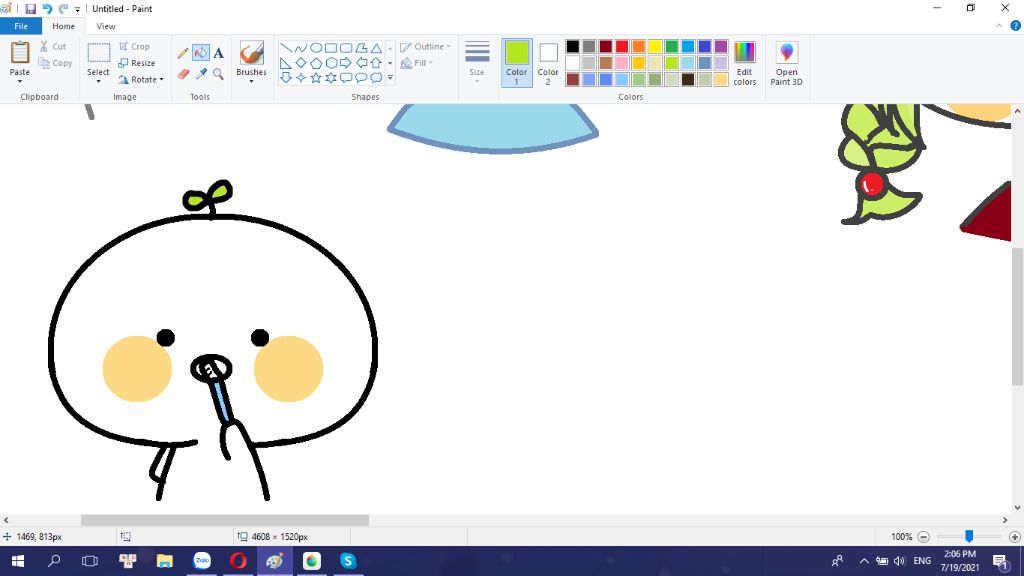
Task: Choose the Triangle shape
Action: (376, 48)
